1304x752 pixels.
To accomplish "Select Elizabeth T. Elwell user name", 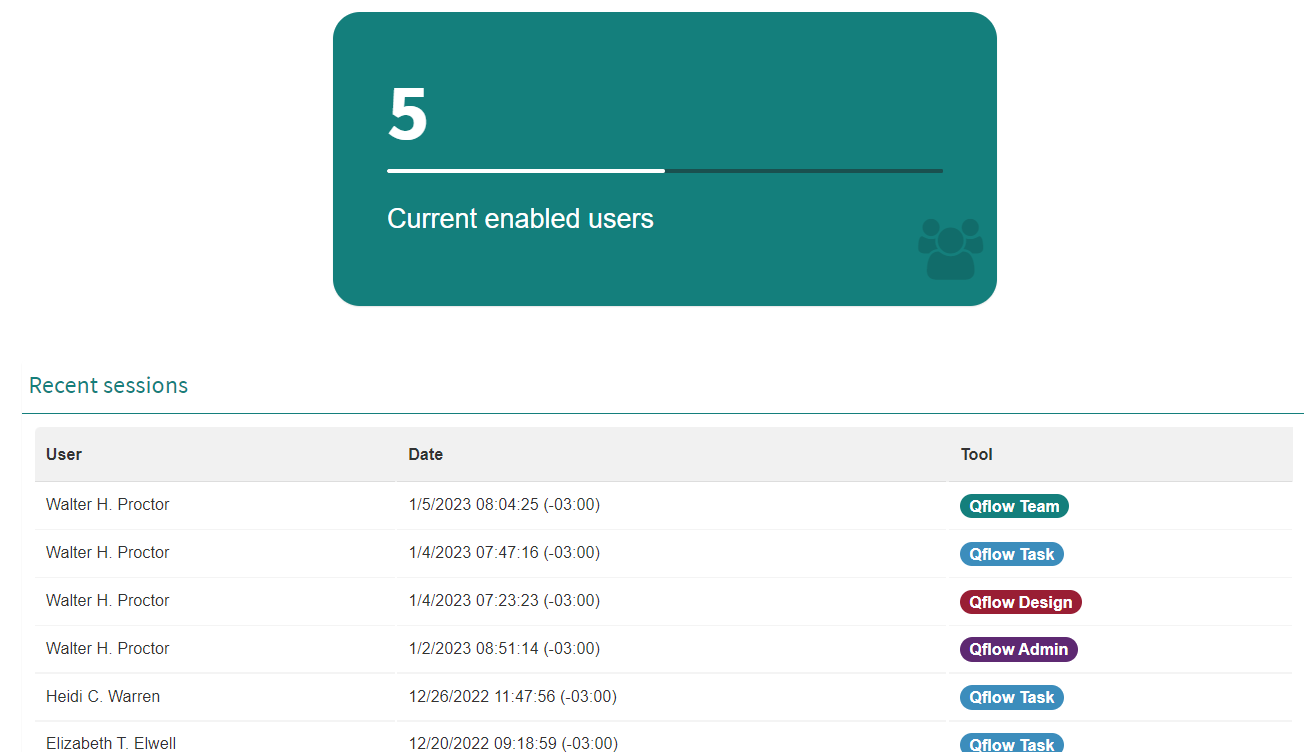I will click(111, 743).
